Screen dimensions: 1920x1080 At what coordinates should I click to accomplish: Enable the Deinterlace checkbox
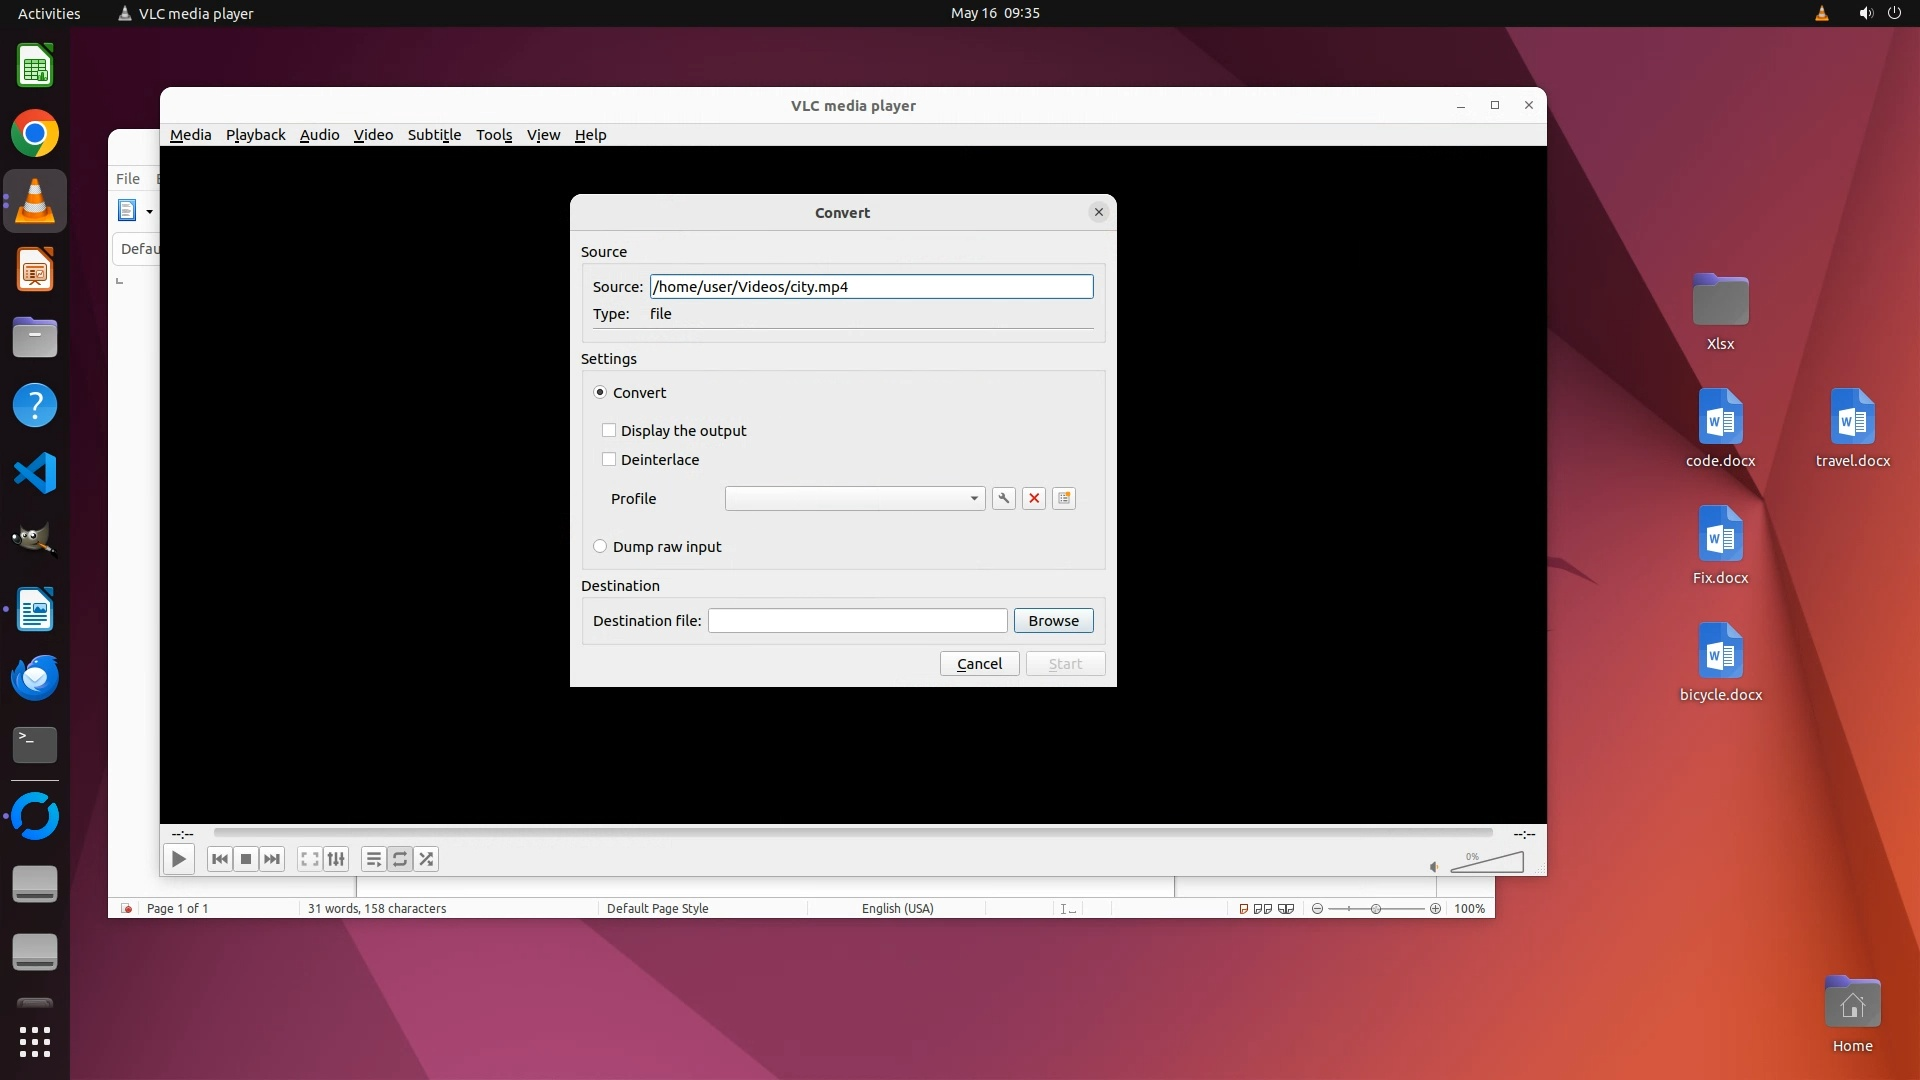609,459
